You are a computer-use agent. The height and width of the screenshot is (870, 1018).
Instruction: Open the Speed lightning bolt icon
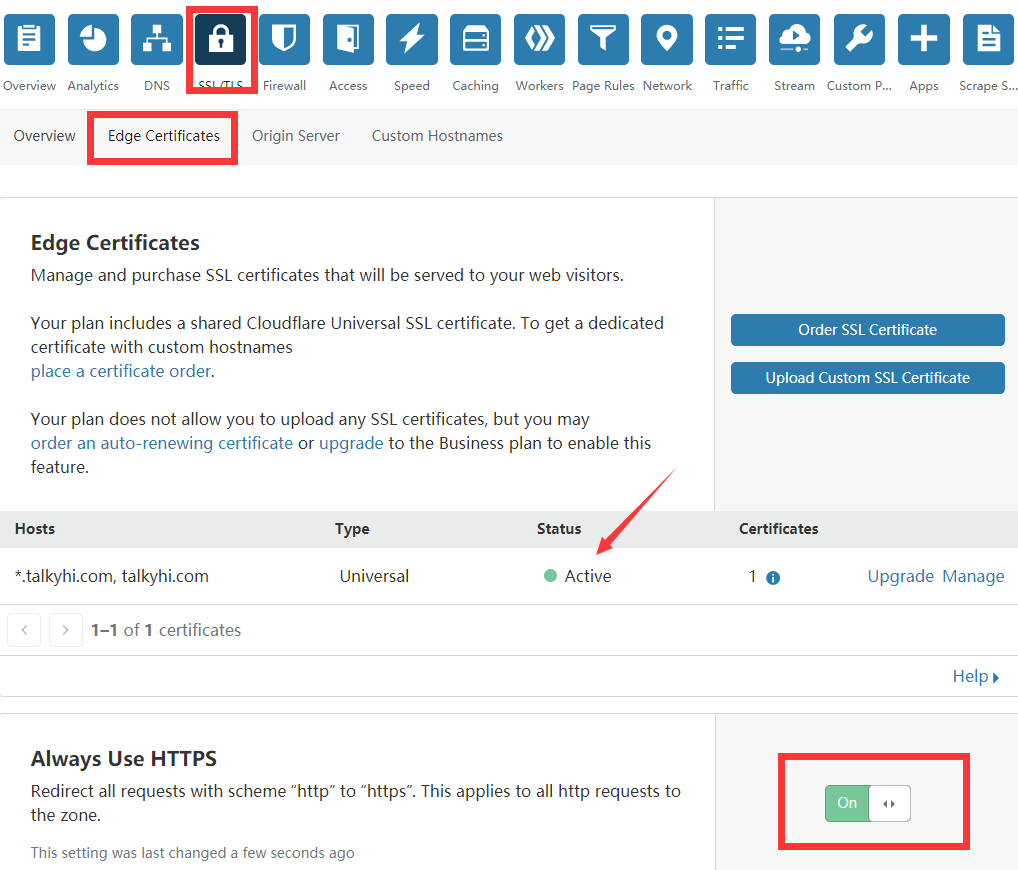pyautogui.click(x=412, y=39)
